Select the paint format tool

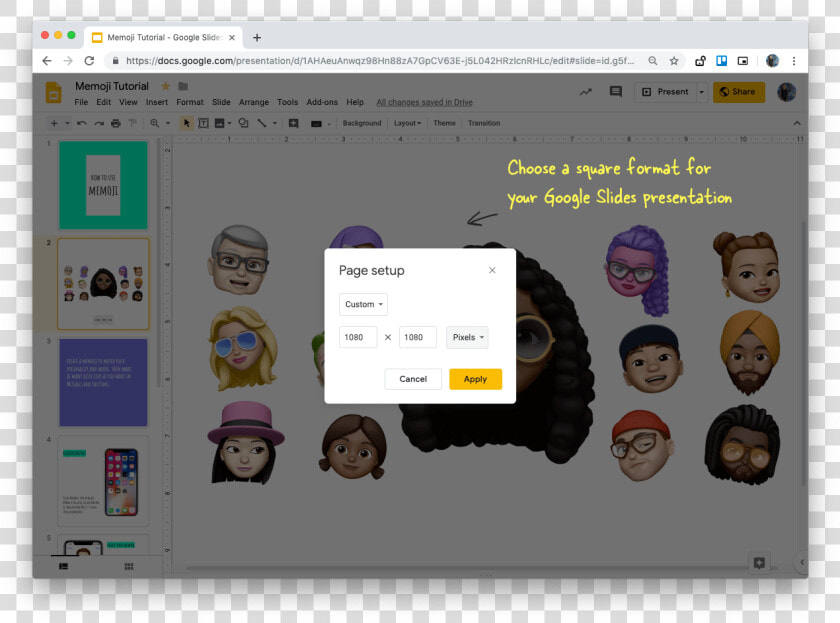[133, 123]
